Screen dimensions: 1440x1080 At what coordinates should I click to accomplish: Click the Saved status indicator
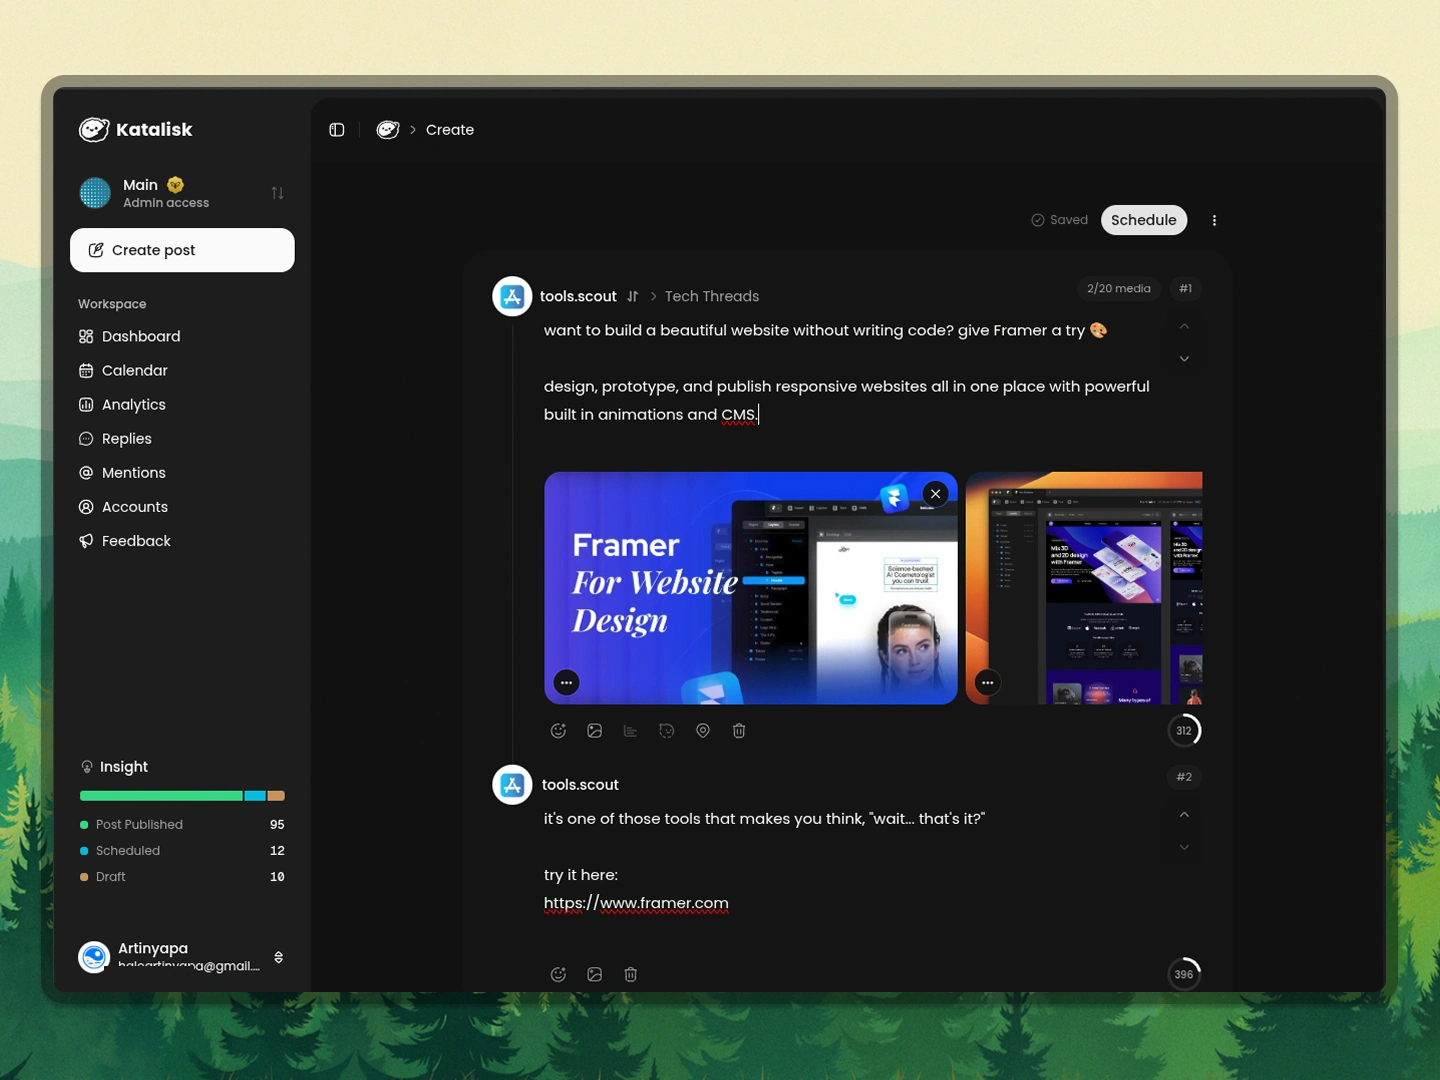point(1059,220)
